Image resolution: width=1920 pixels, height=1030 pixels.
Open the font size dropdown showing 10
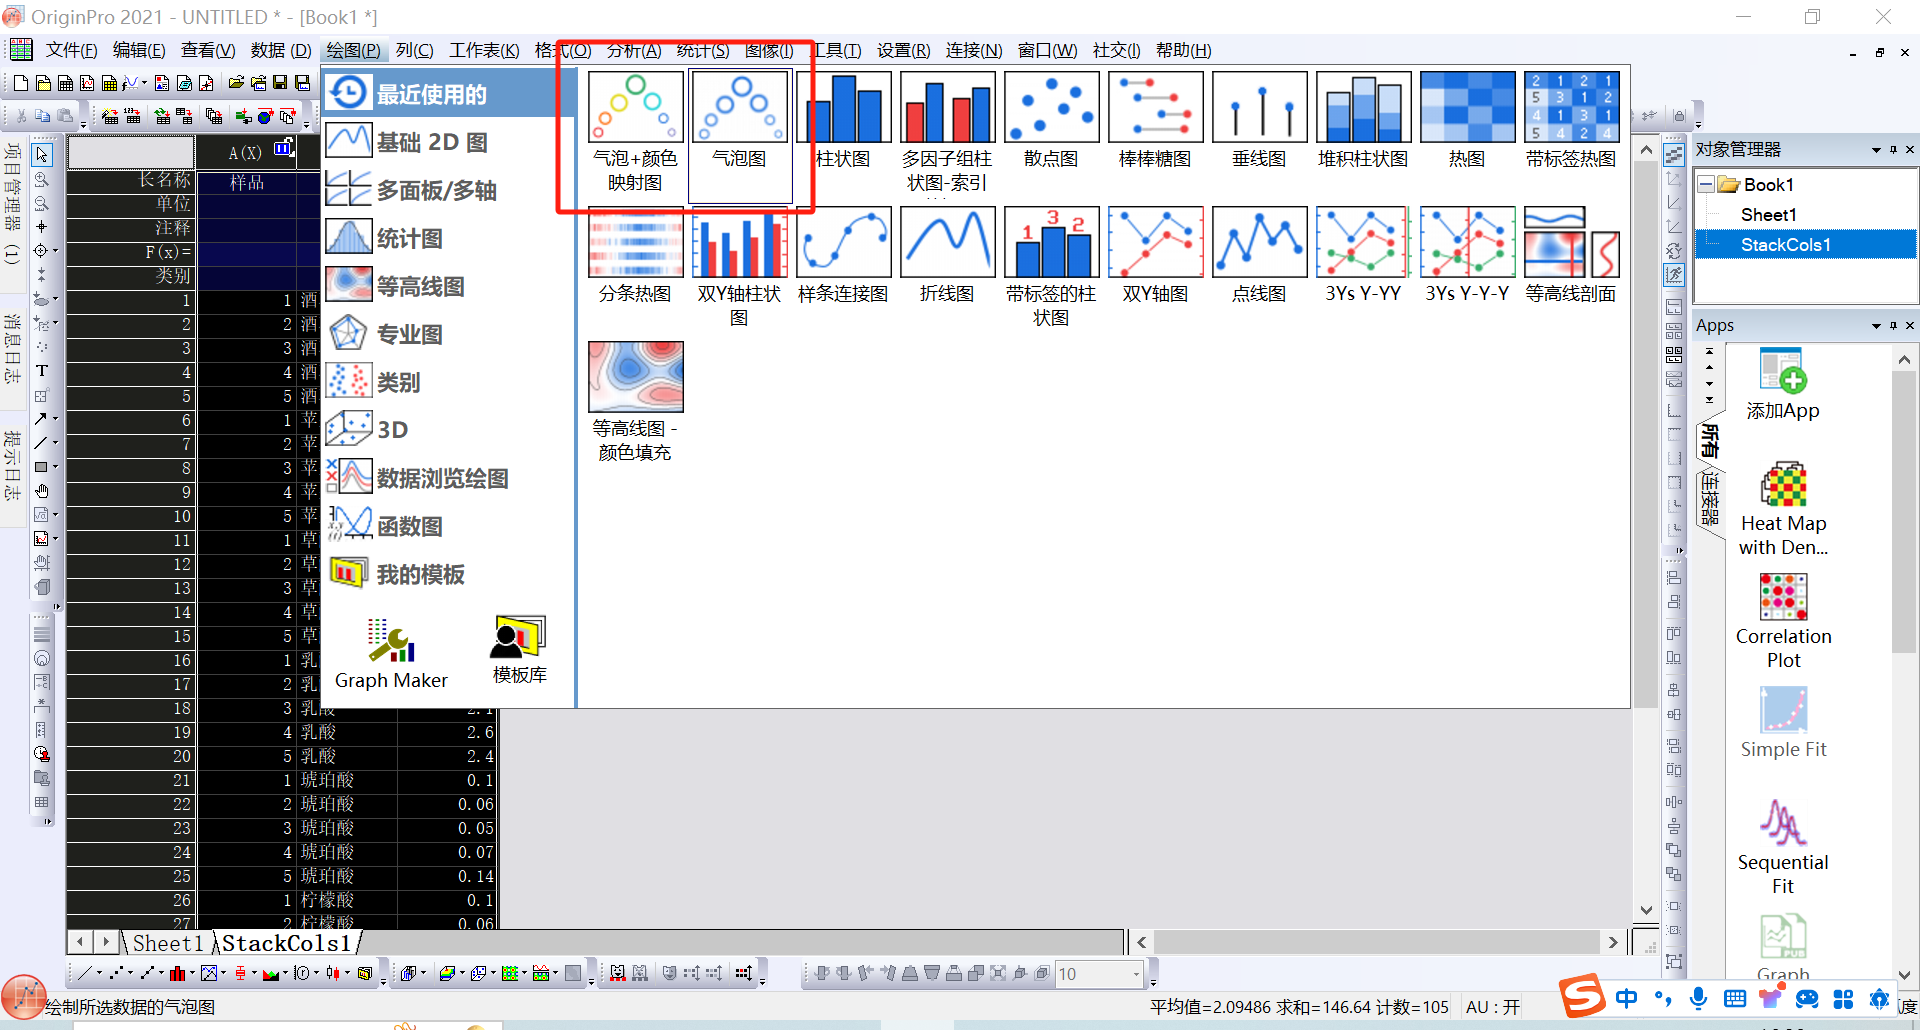tap(1136, 974)
